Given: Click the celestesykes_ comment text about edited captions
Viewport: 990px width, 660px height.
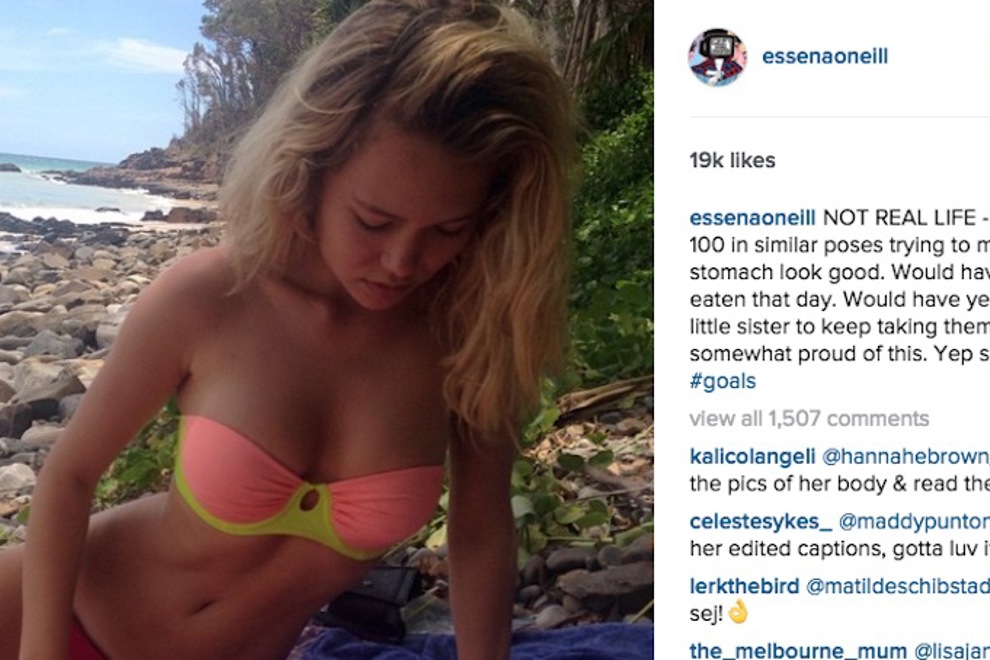Looking at the screenshot, I should [840, 548].
